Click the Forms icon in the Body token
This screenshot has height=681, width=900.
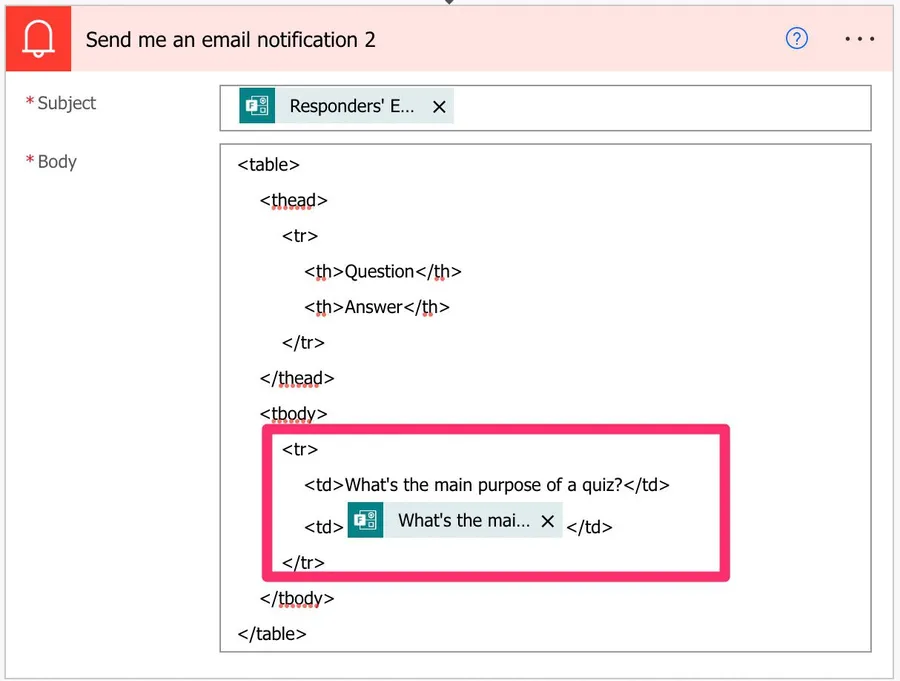tap(365, 521)
